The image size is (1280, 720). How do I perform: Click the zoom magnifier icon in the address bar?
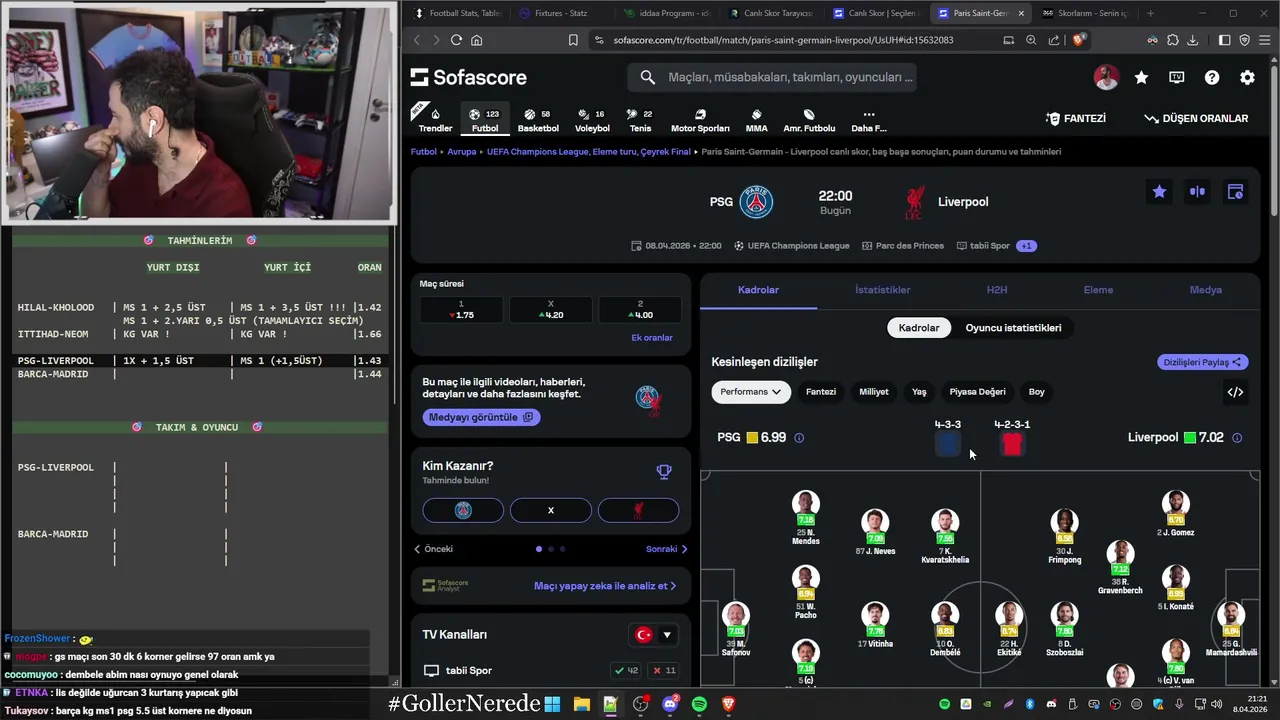(1031, 40)
